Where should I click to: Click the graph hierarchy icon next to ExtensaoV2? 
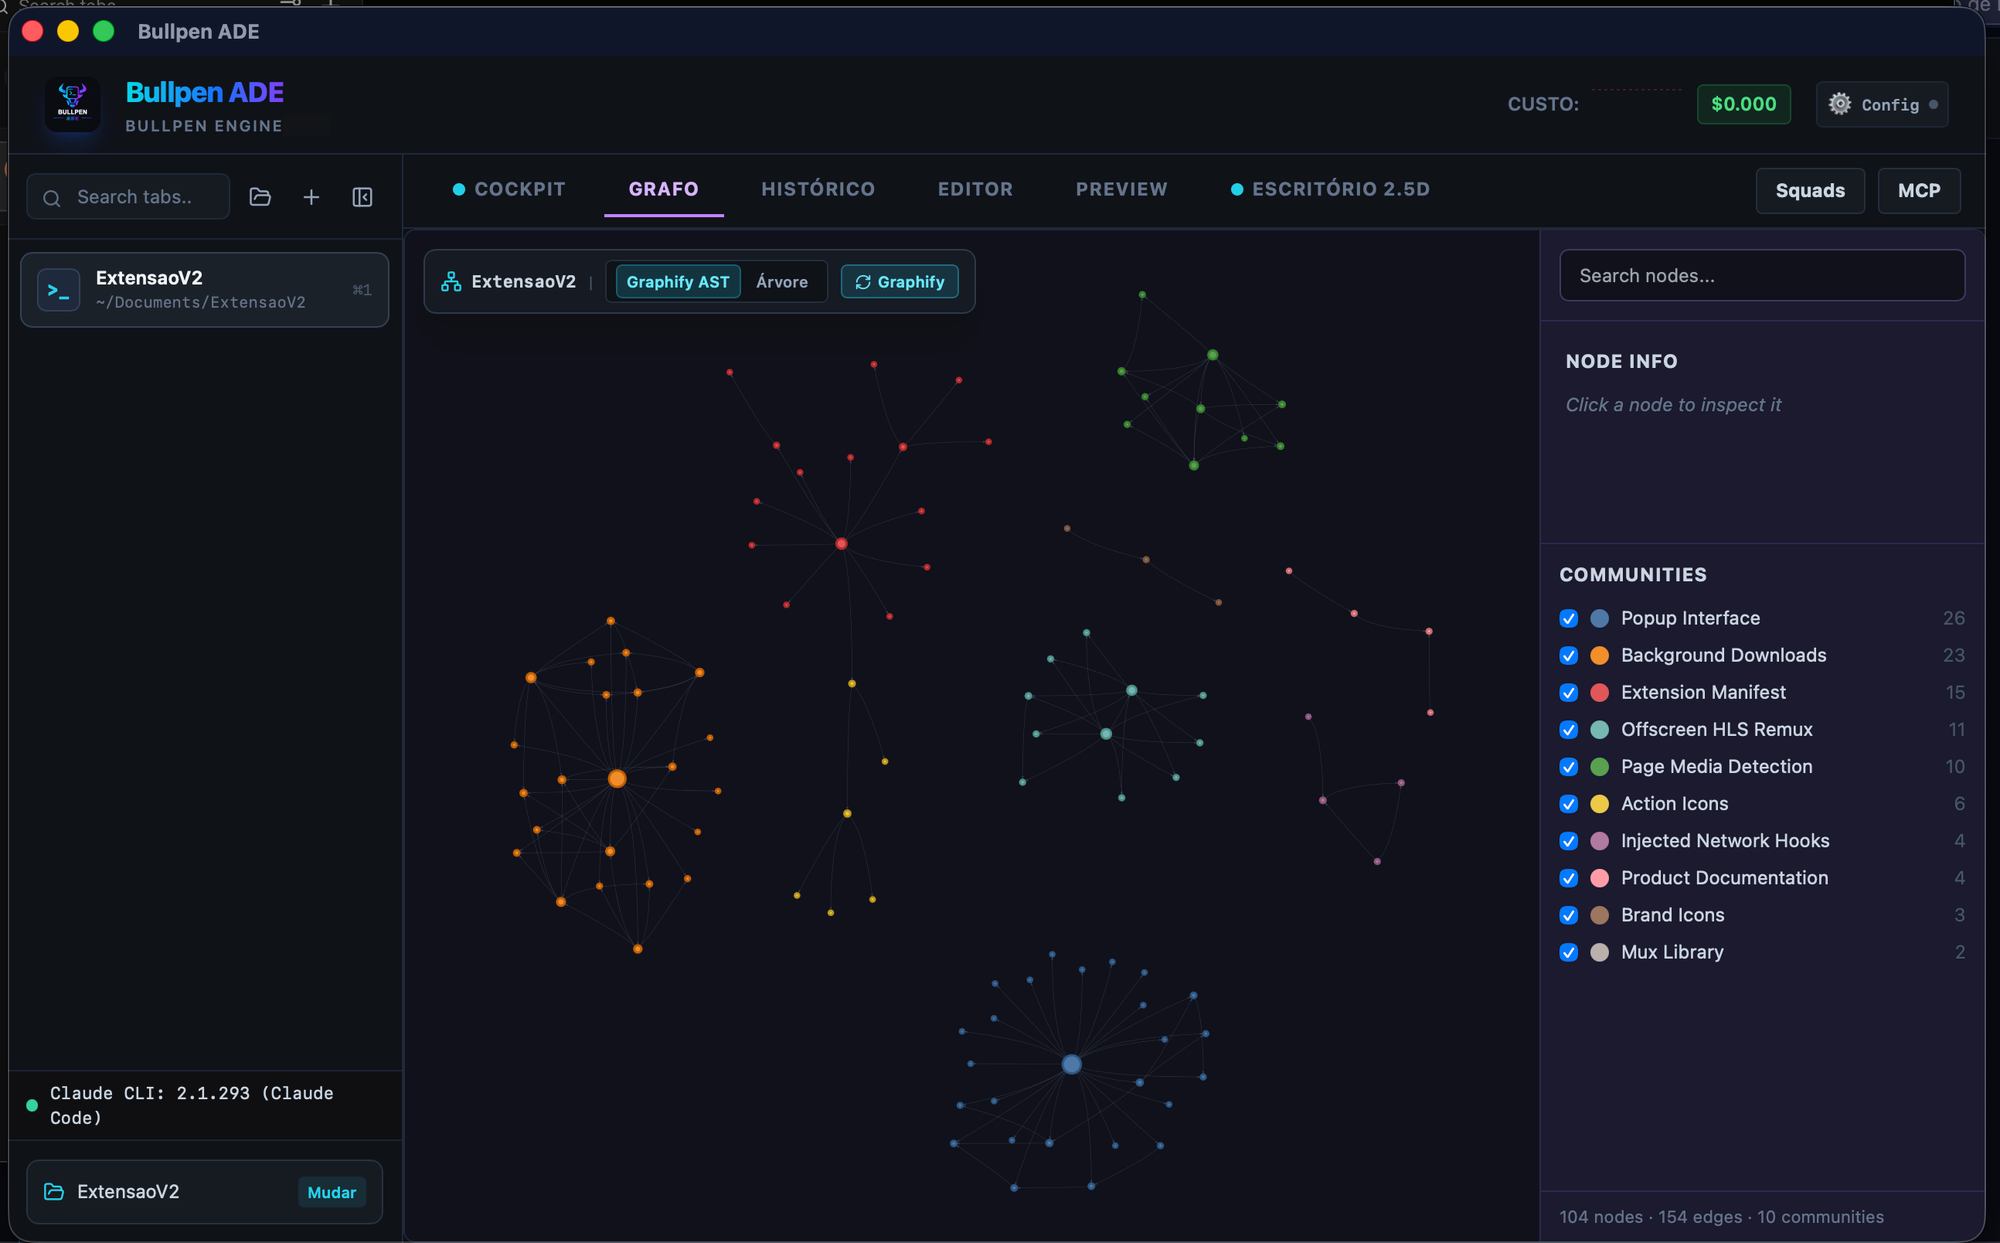[451, 281]
